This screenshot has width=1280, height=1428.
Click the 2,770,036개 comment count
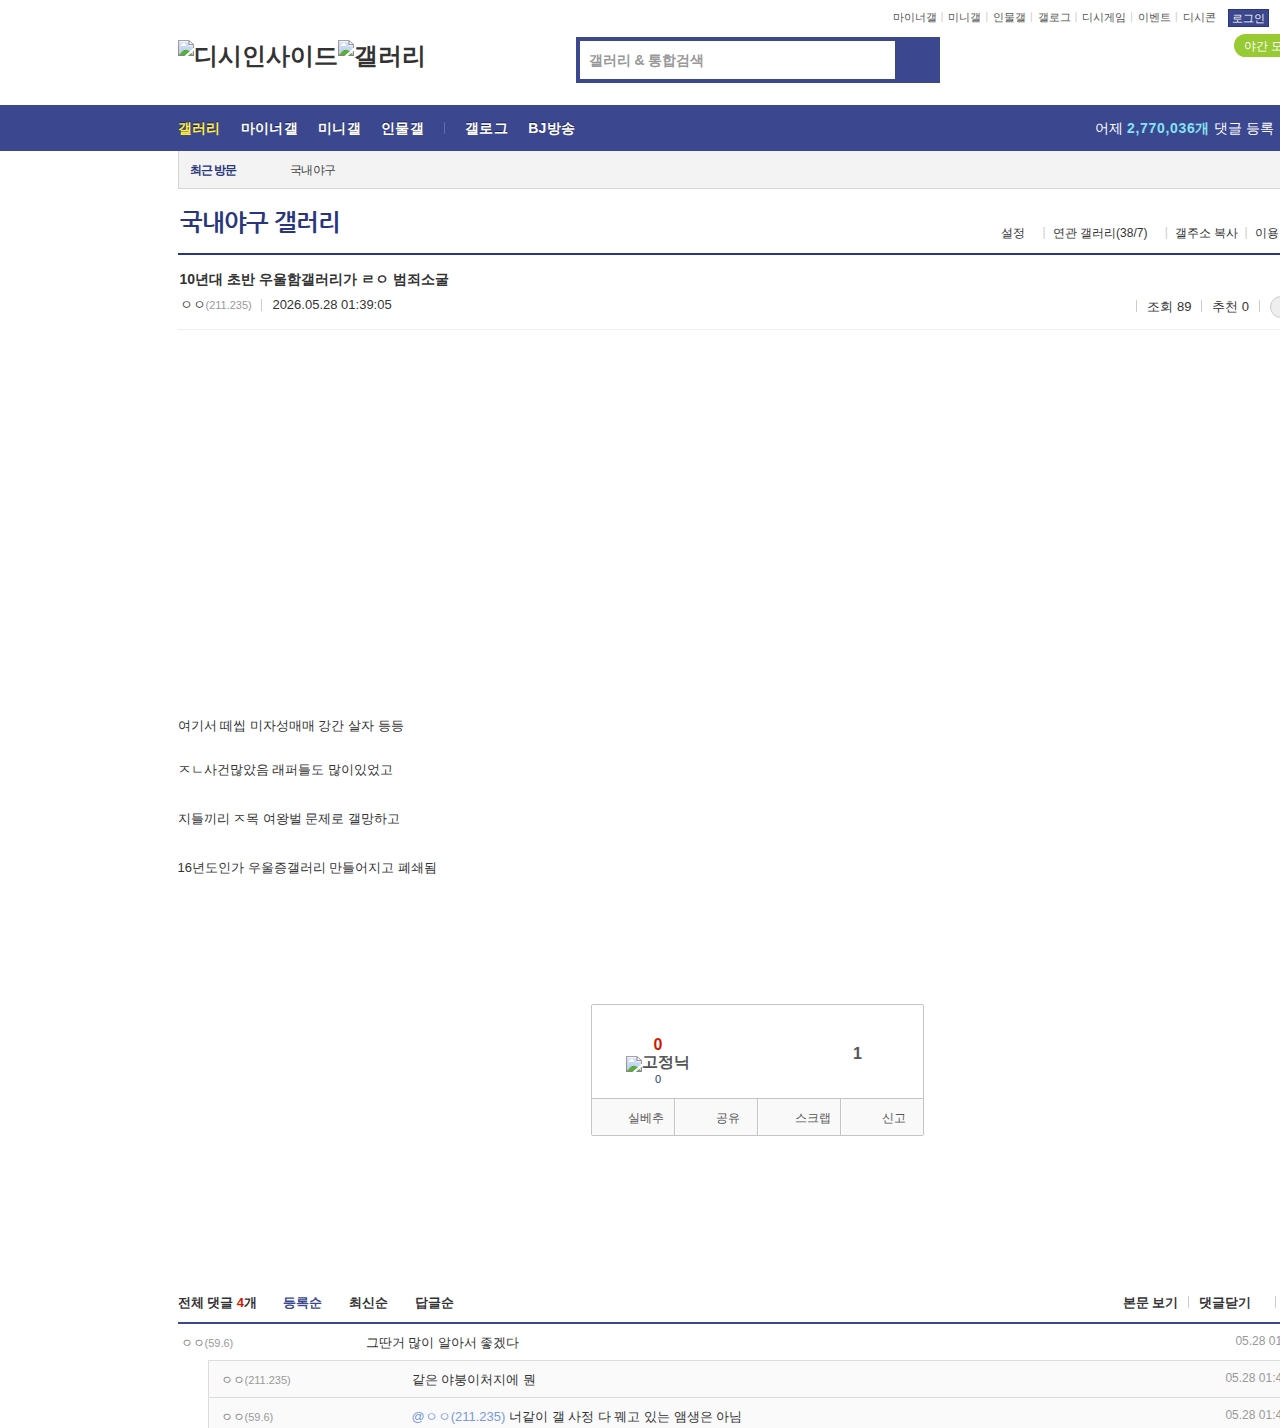(1167, 128)
